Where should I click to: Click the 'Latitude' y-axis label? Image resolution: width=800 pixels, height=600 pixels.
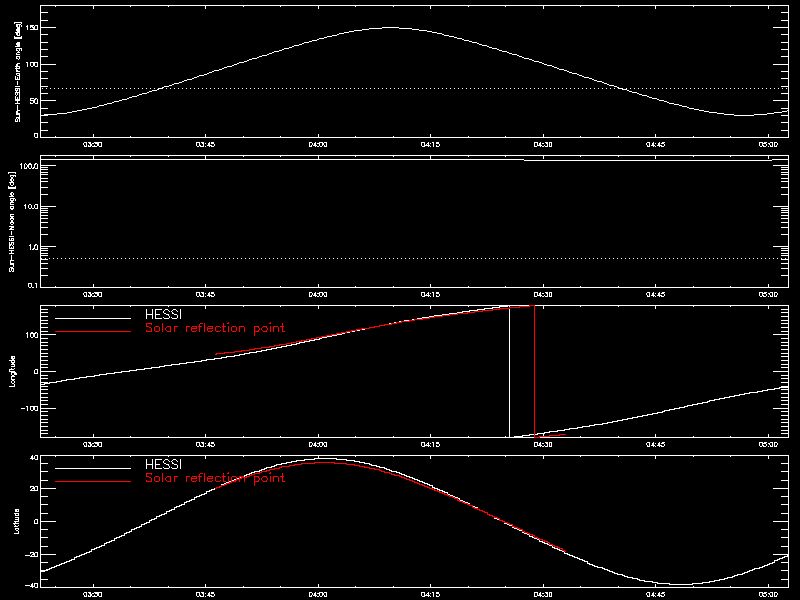[x=16, y=521]
